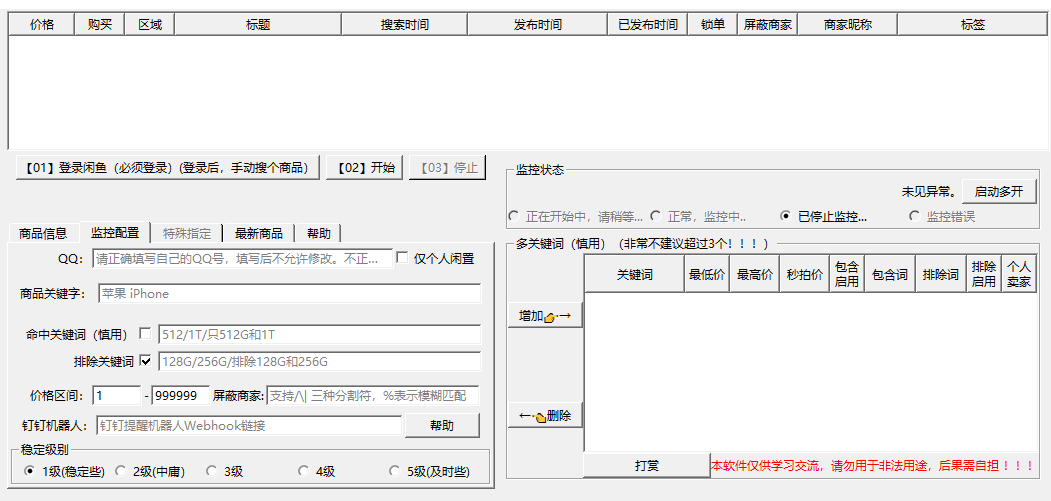Click the maximum price field showing 999999
Viewport: 1051px width, 501px height.
click(x=181, y=396)
